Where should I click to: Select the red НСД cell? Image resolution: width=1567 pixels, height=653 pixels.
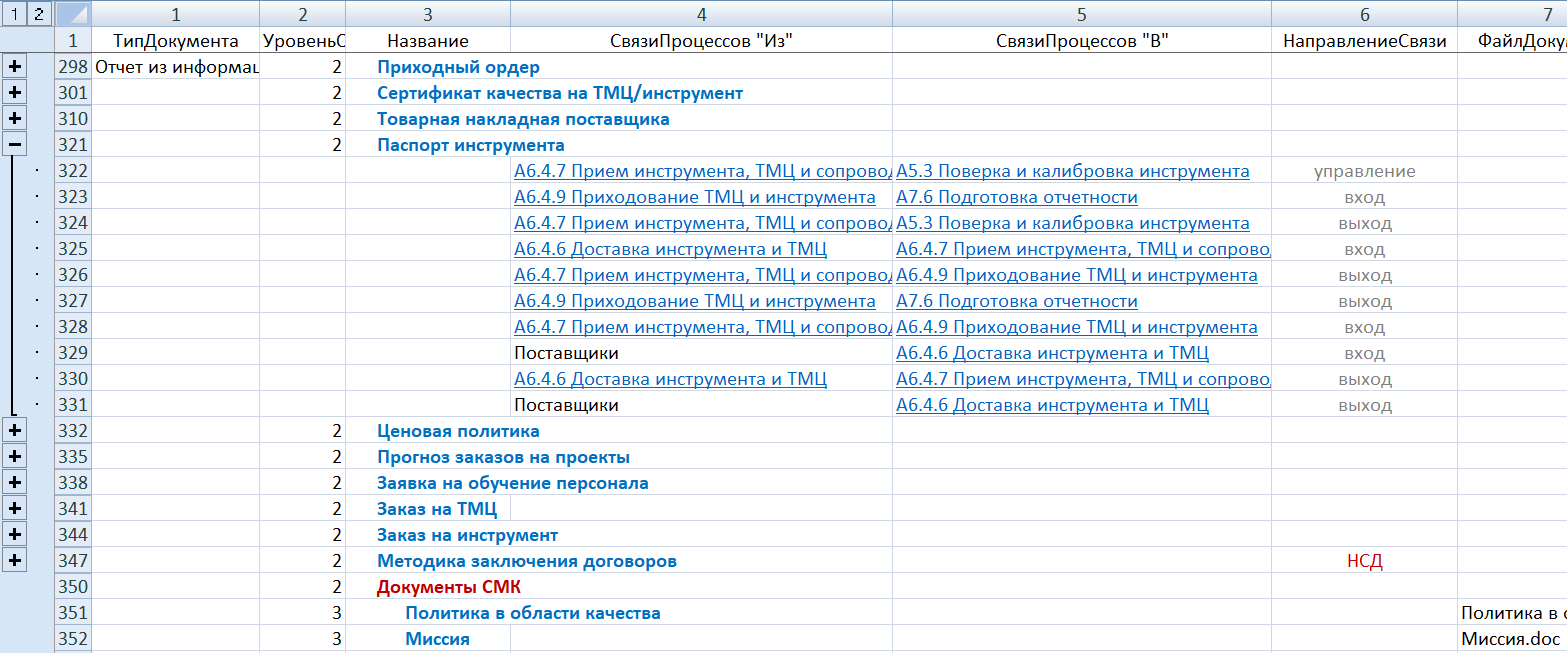[x=1364, y=561]
